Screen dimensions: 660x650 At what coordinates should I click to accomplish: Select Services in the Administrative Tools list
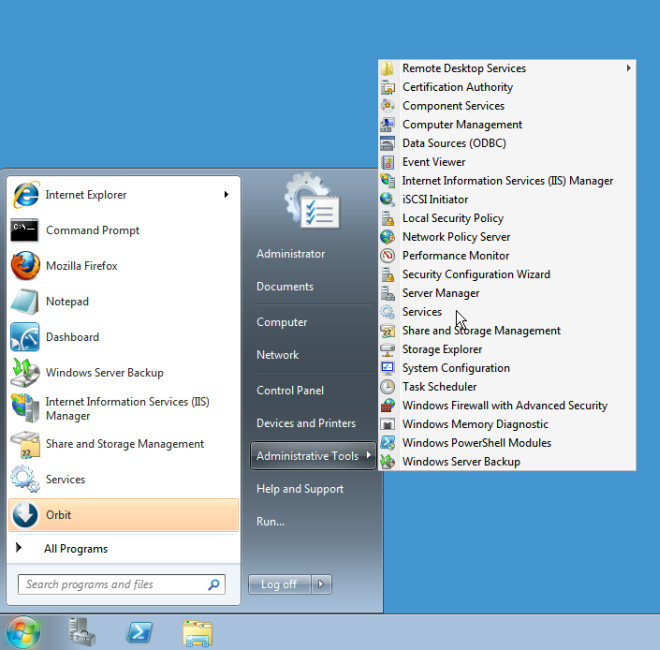click(x=507, y=312)
